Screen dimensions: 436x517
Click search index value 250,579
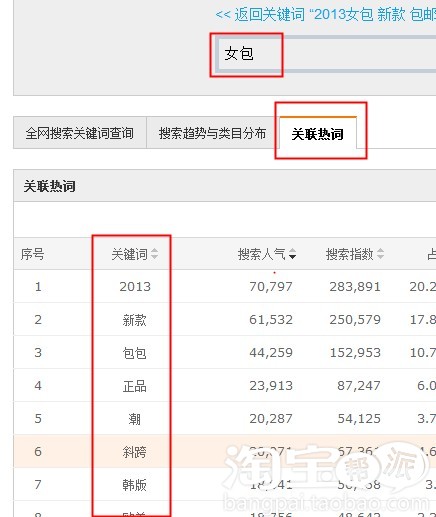(355, 320)
